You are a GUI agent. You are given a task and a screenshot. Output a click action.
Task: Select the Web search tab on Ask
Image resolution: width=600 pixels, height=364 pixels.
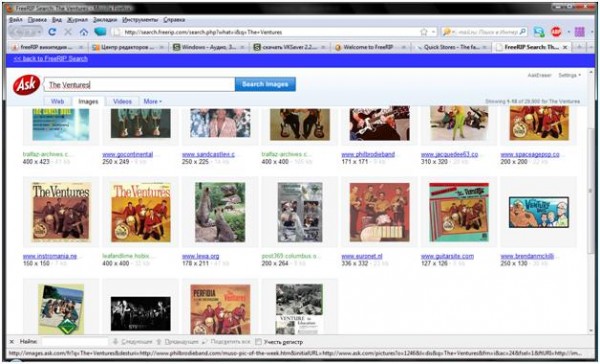(x=57, y=101)
